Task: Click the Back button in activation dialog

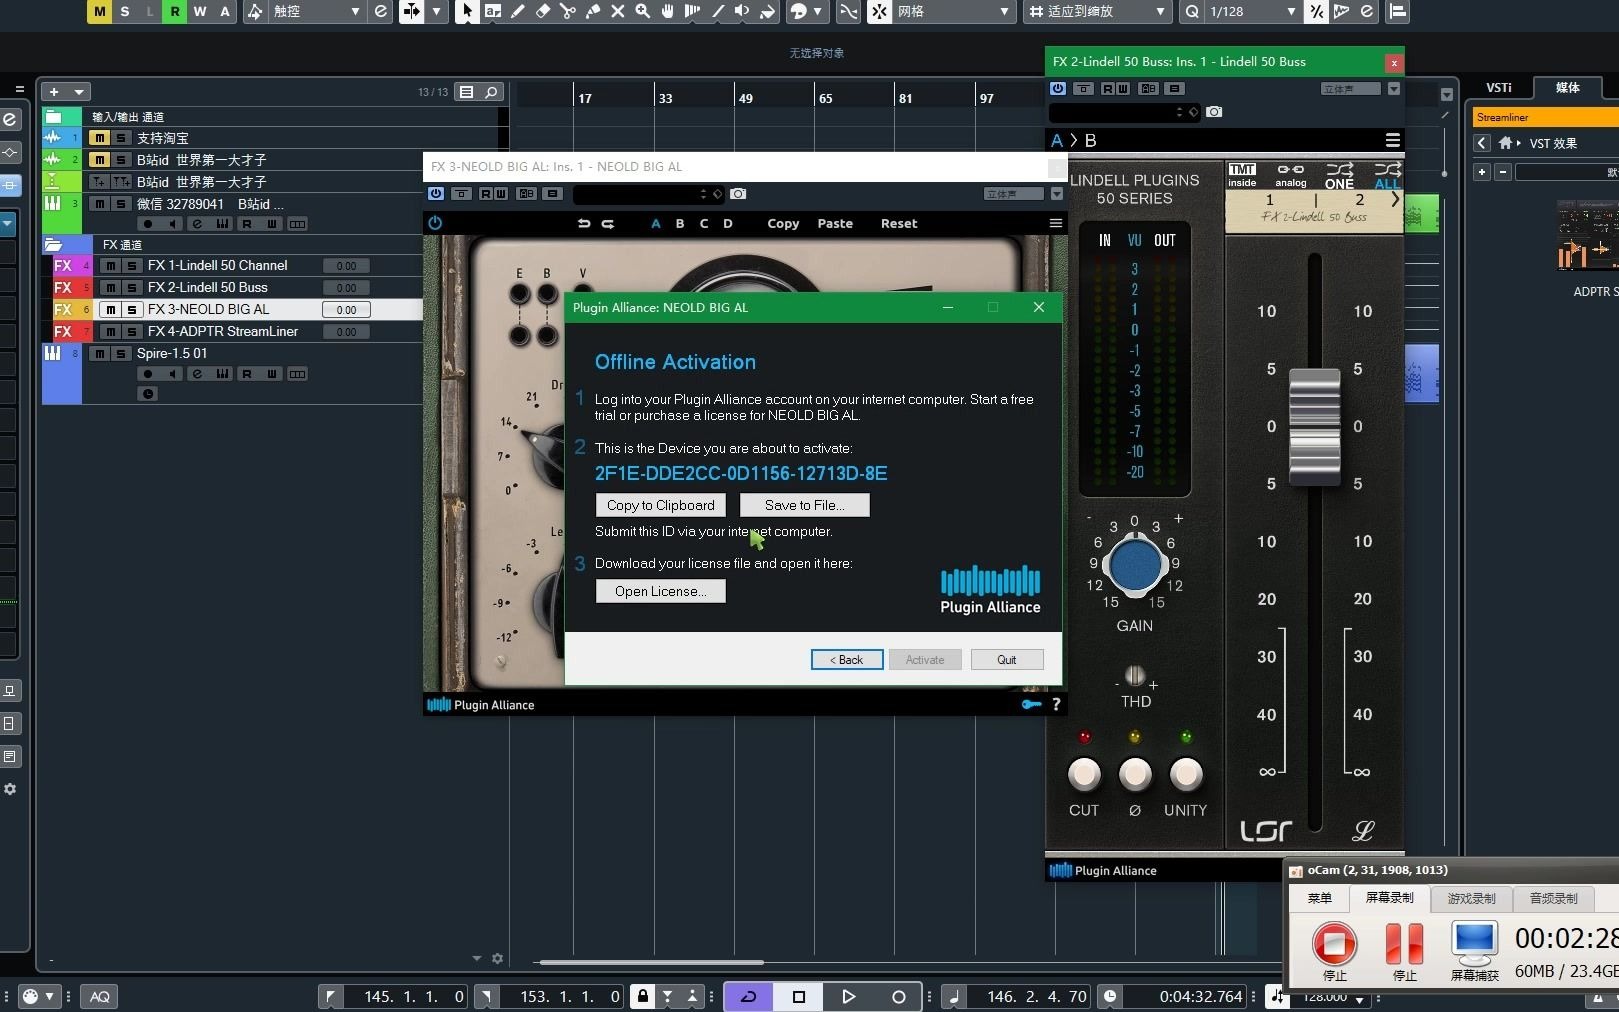Action: coord(847,660)
